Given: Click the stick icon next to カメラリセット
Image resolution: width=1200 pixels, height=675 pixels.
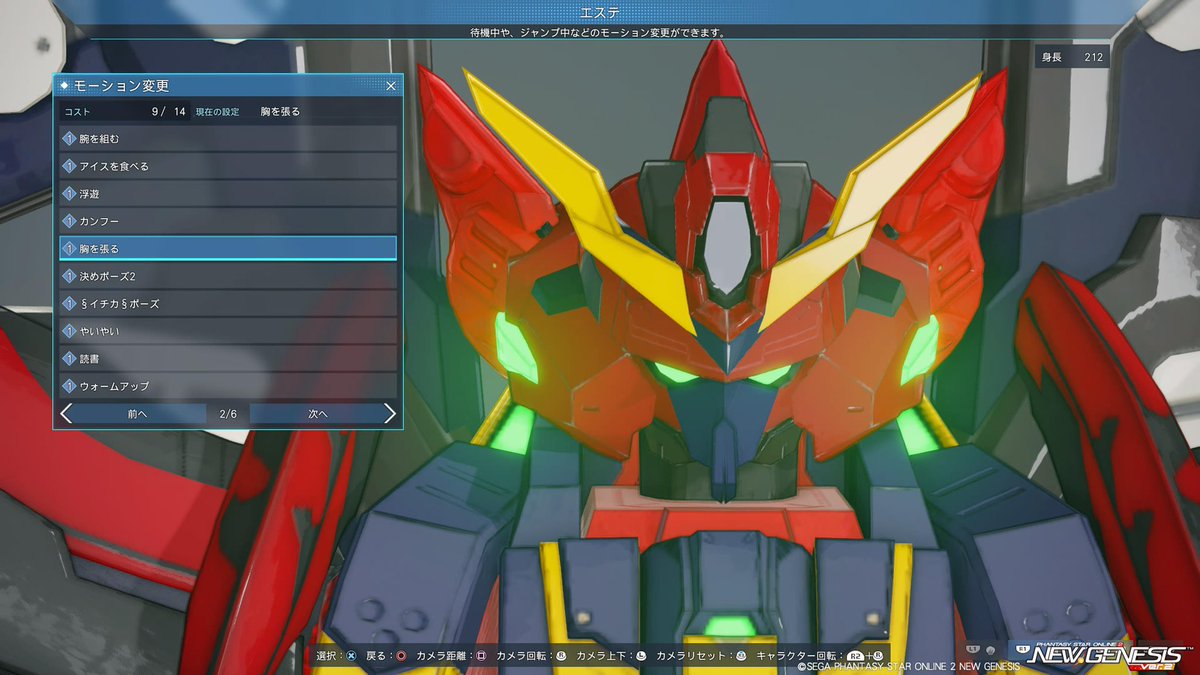Looking at the screenshot, I should point(741,656).
